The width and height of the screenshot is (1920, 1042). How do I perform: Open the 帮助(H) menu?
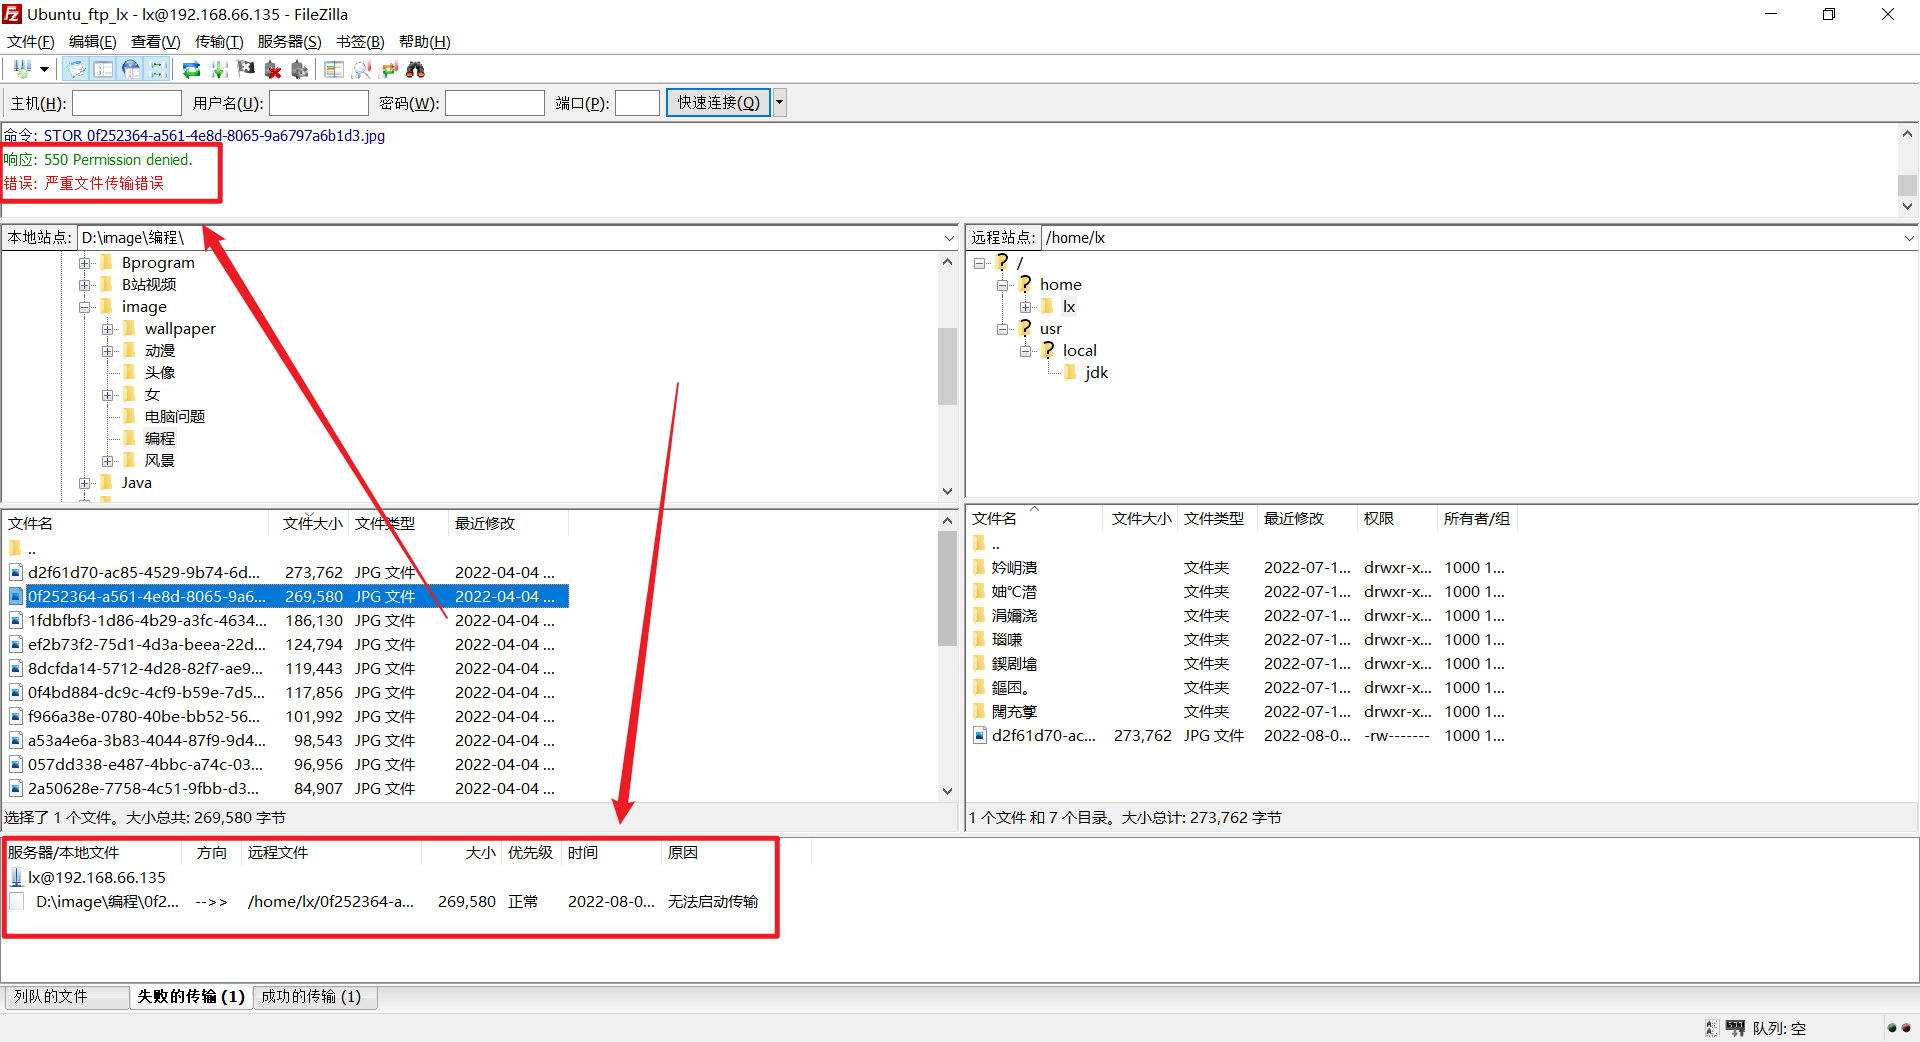[425, 42]
